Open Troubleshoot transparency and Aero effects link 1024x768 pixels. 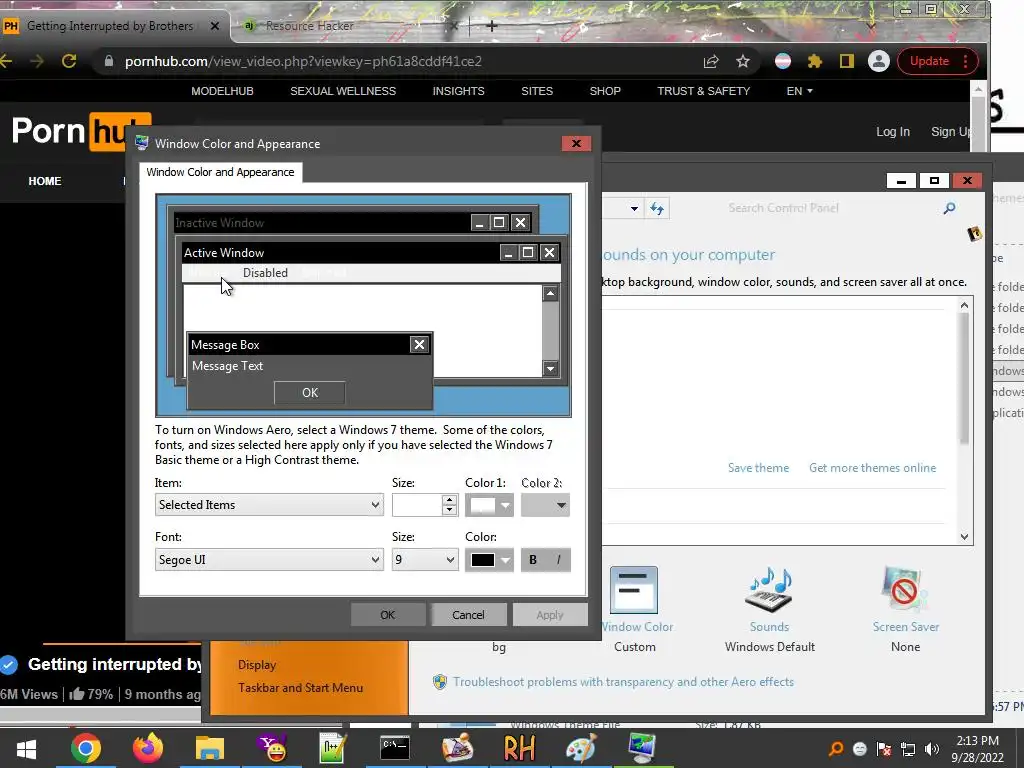pos(623,682)
